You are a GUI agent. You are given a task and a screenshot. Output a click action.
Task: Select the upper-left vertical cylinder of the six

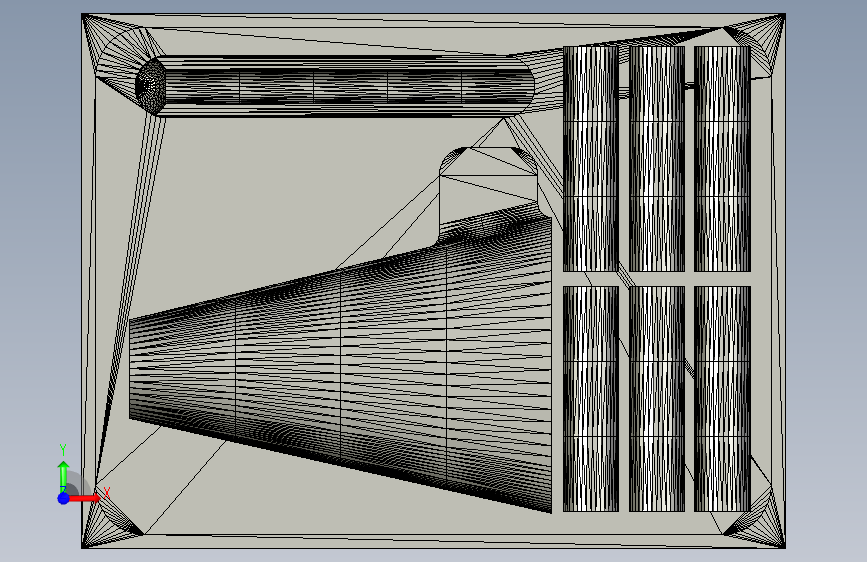[591, 159]
